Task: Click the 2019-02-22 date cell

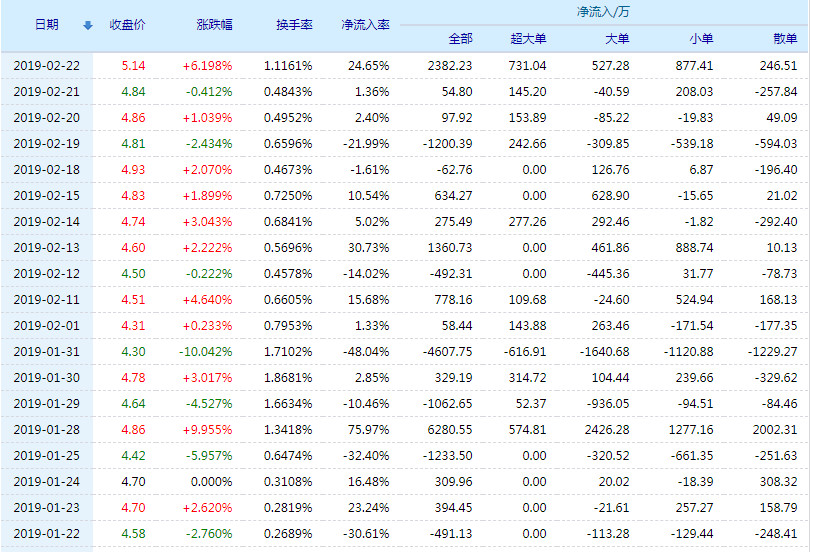Action: click(x=46, y=65)
